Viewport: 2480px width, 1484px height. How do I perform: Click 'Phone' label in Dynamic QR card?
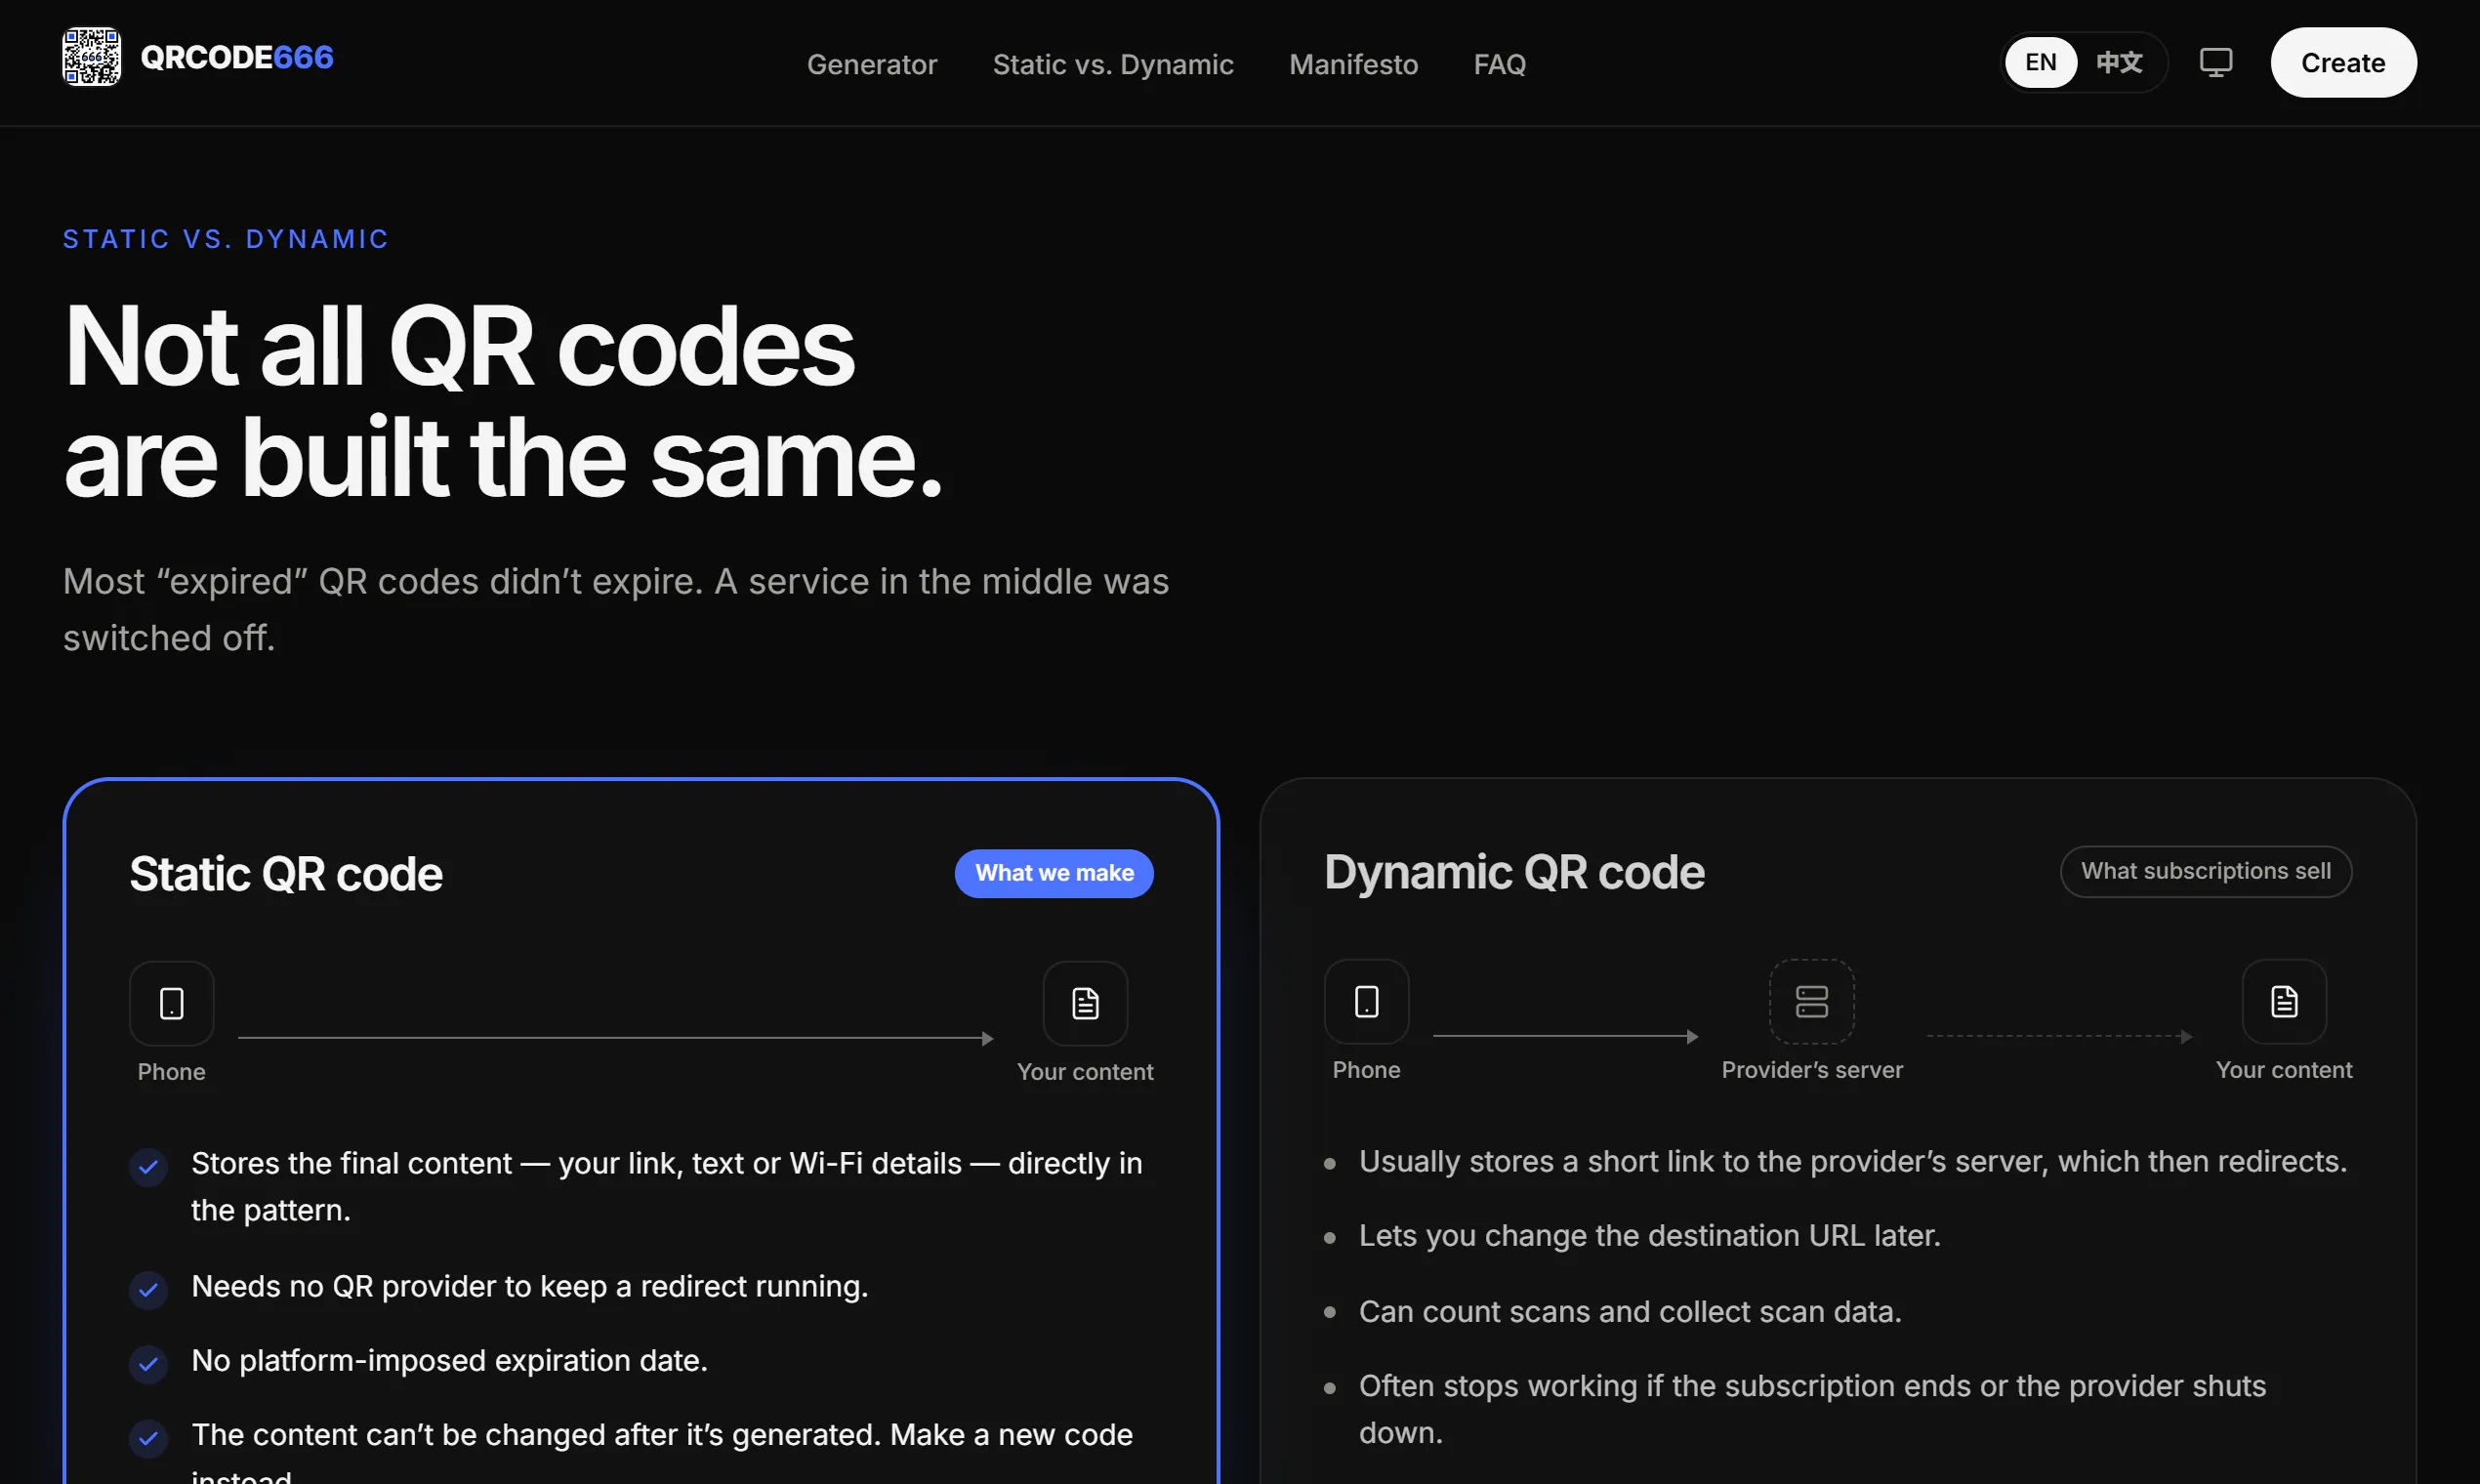pyautogui.click(x=1366, y=1070)
